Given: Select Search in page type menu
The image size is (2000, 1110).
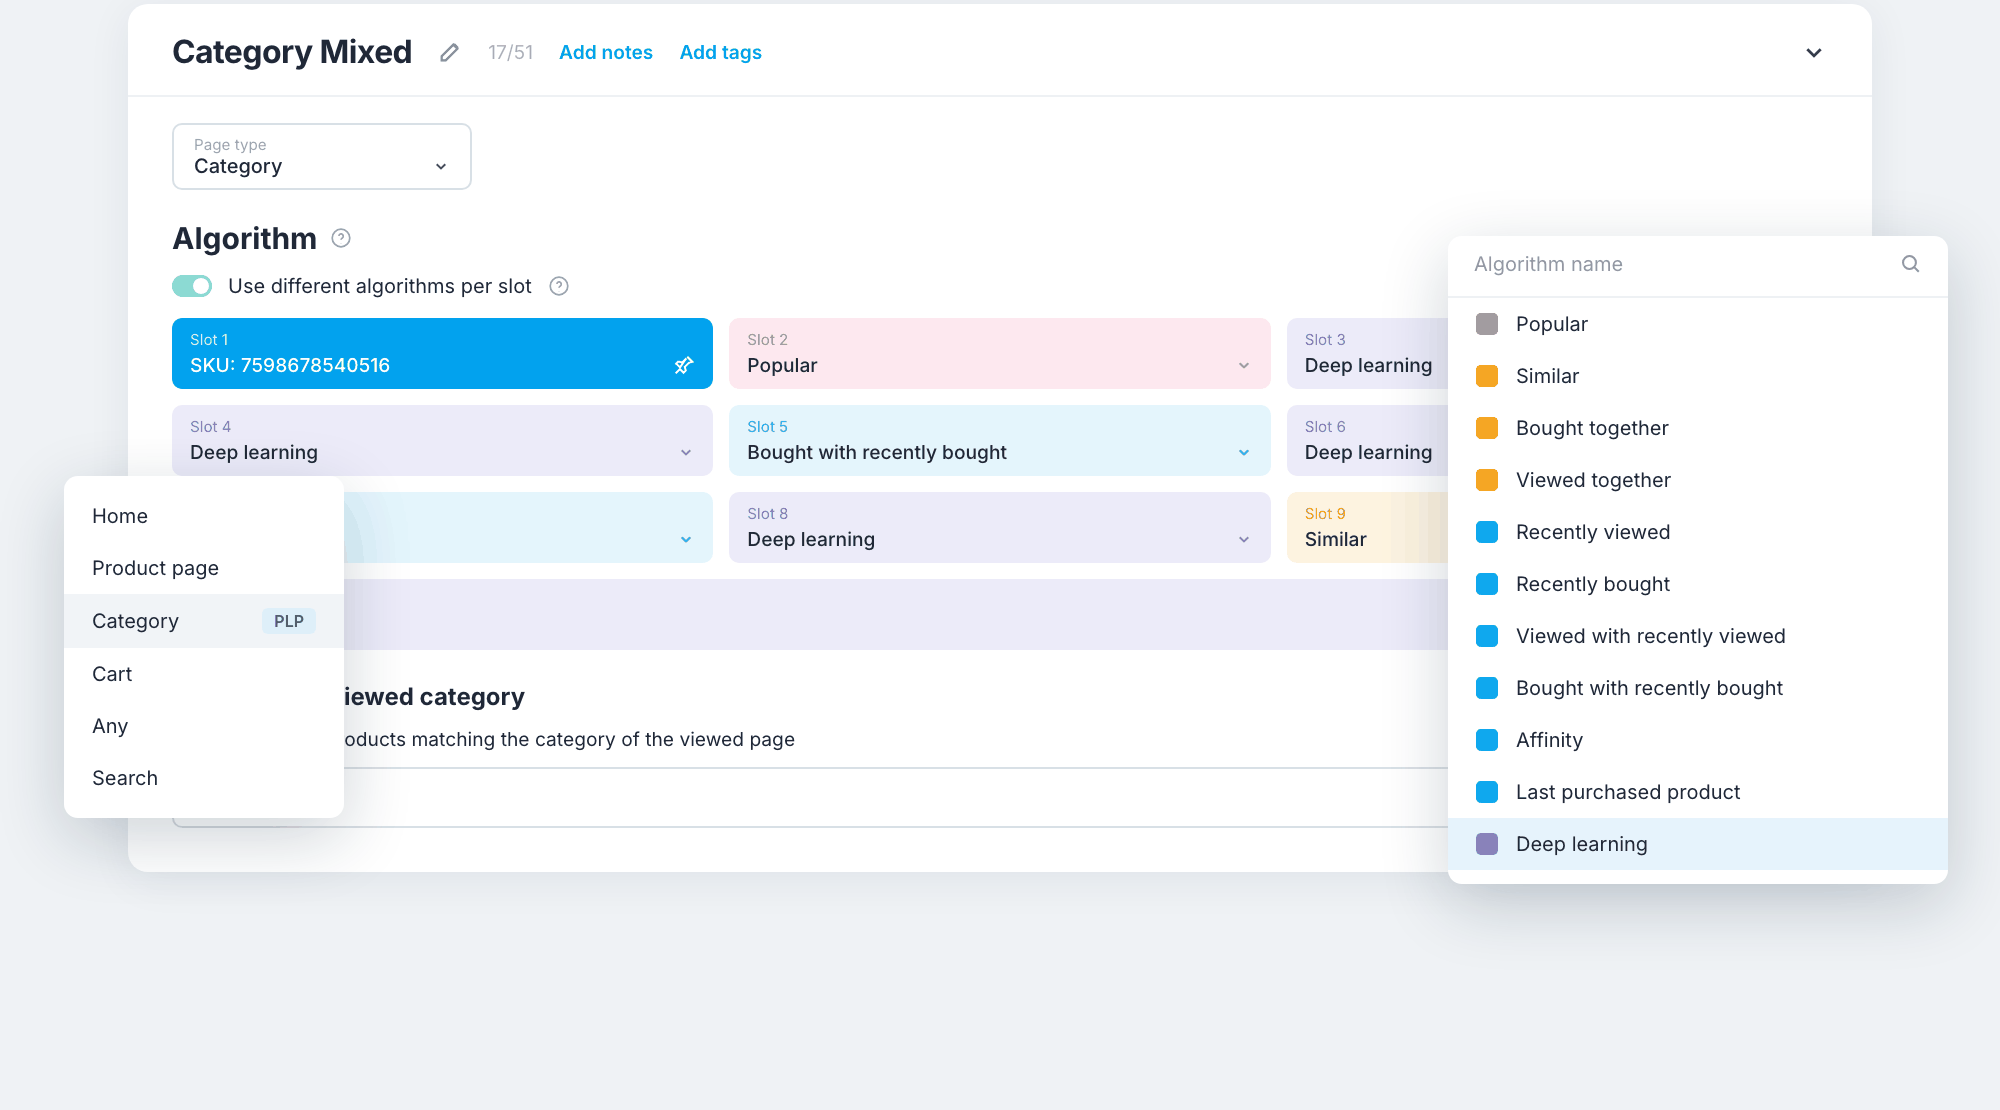Looking at the screenshot, I should [x=204, y=778].
